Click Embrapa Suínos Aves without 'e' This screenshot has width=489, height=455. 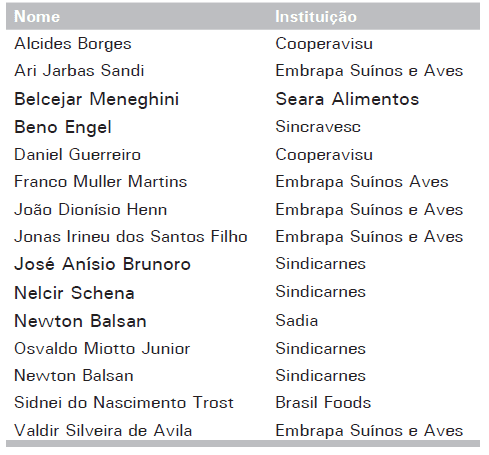(x=362, y=182)
